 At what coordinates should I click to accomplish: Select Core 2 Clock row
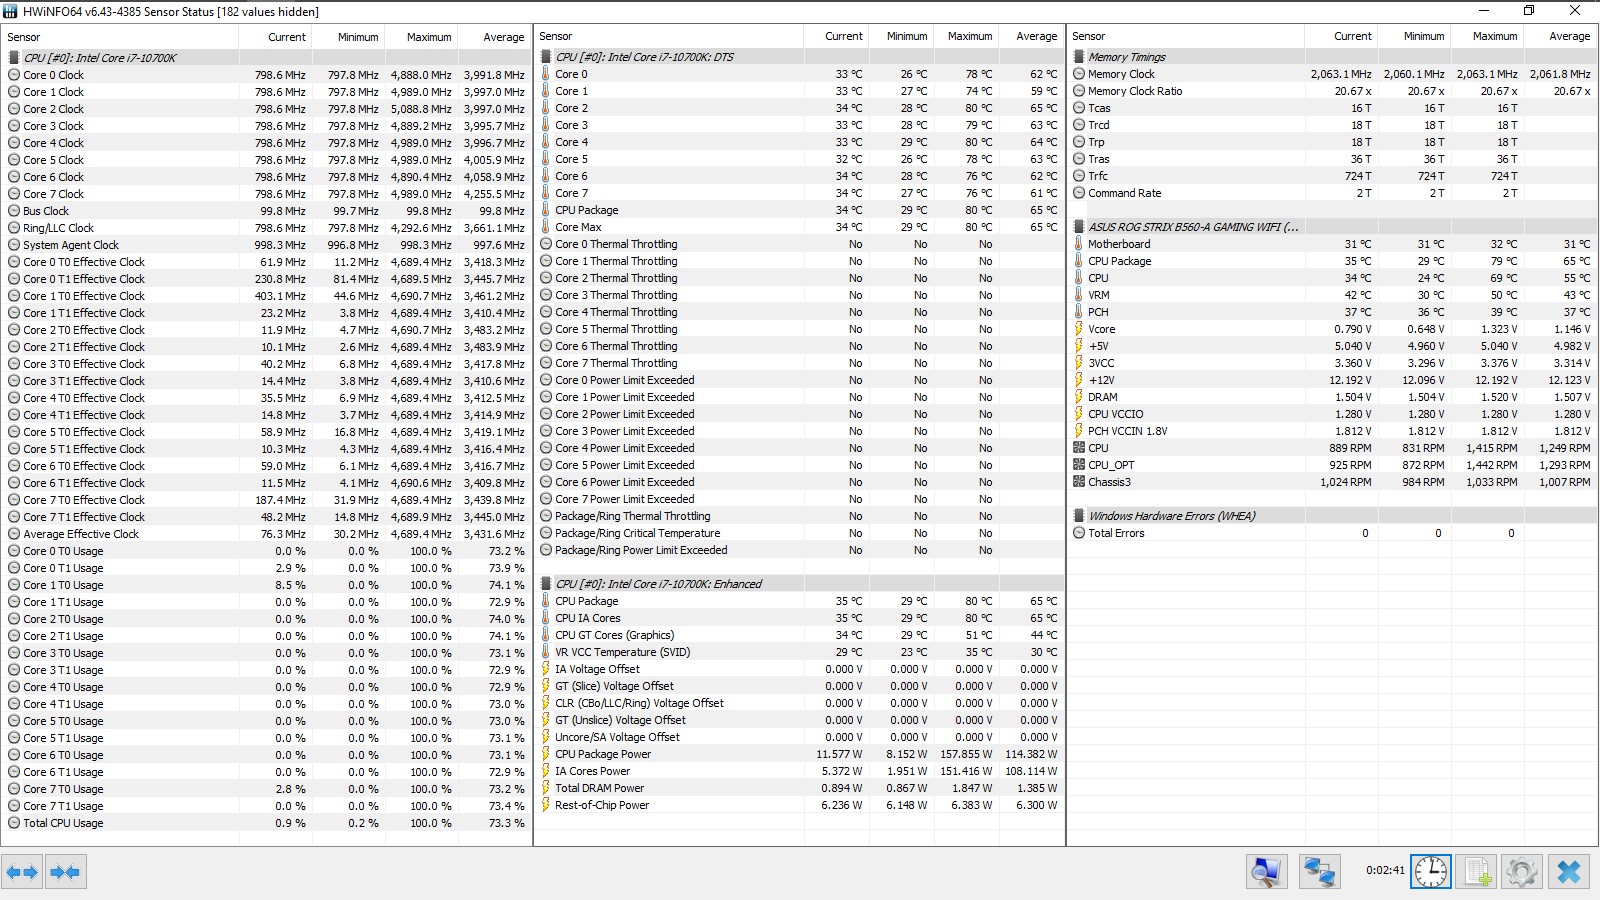(266, 109)
